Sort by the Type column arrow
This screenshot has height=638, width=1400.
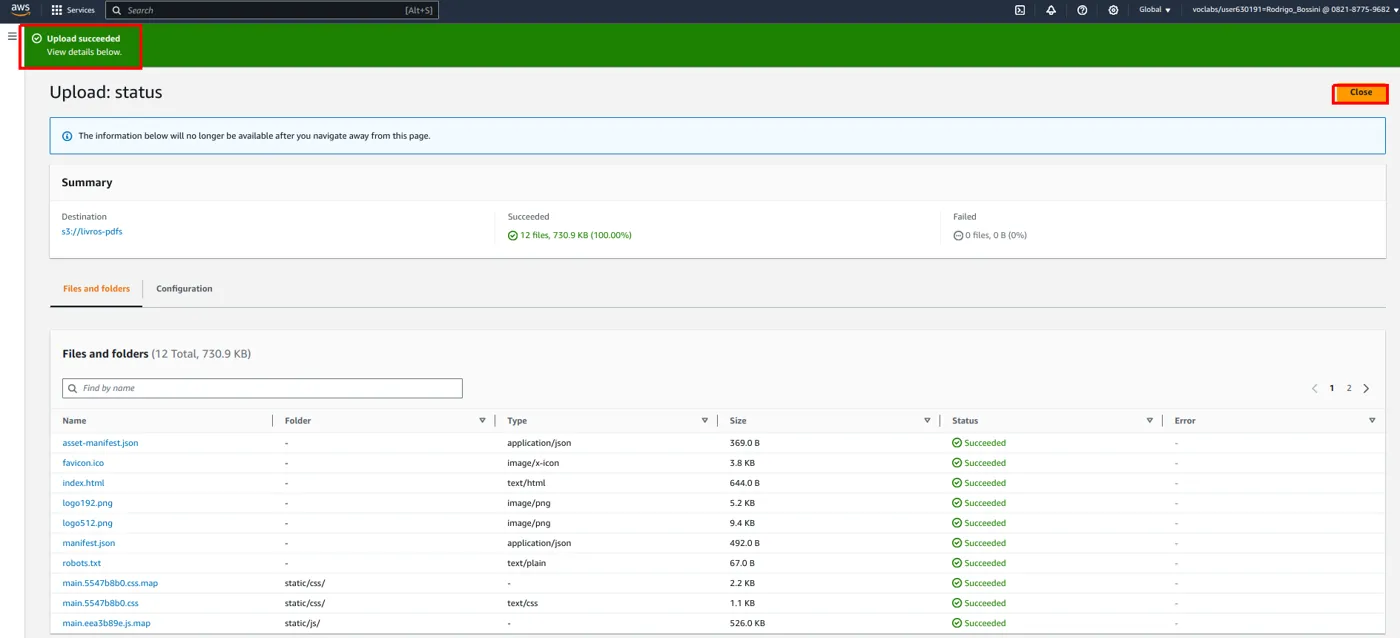pos(705,421)
